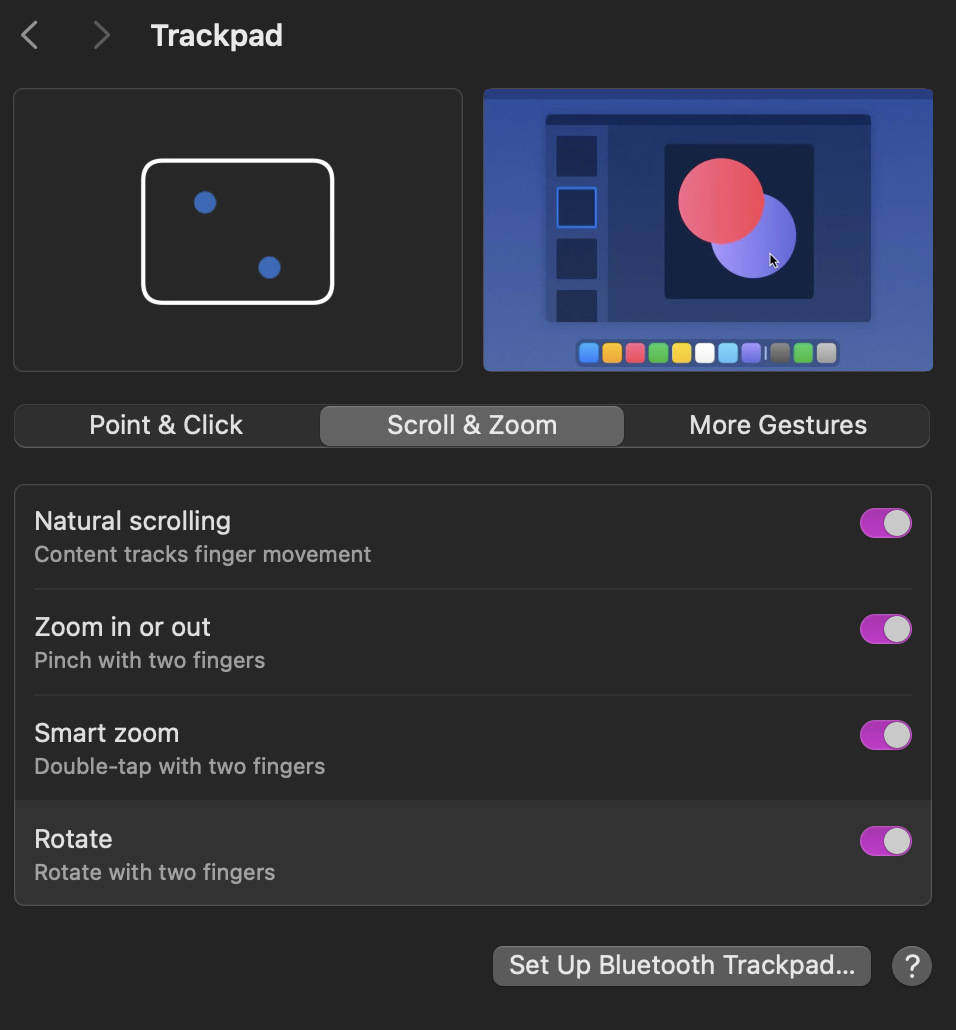Click the upper-left blue finger dot
The width and height of the screenshot is (956, 1030).
click(205, 203)
